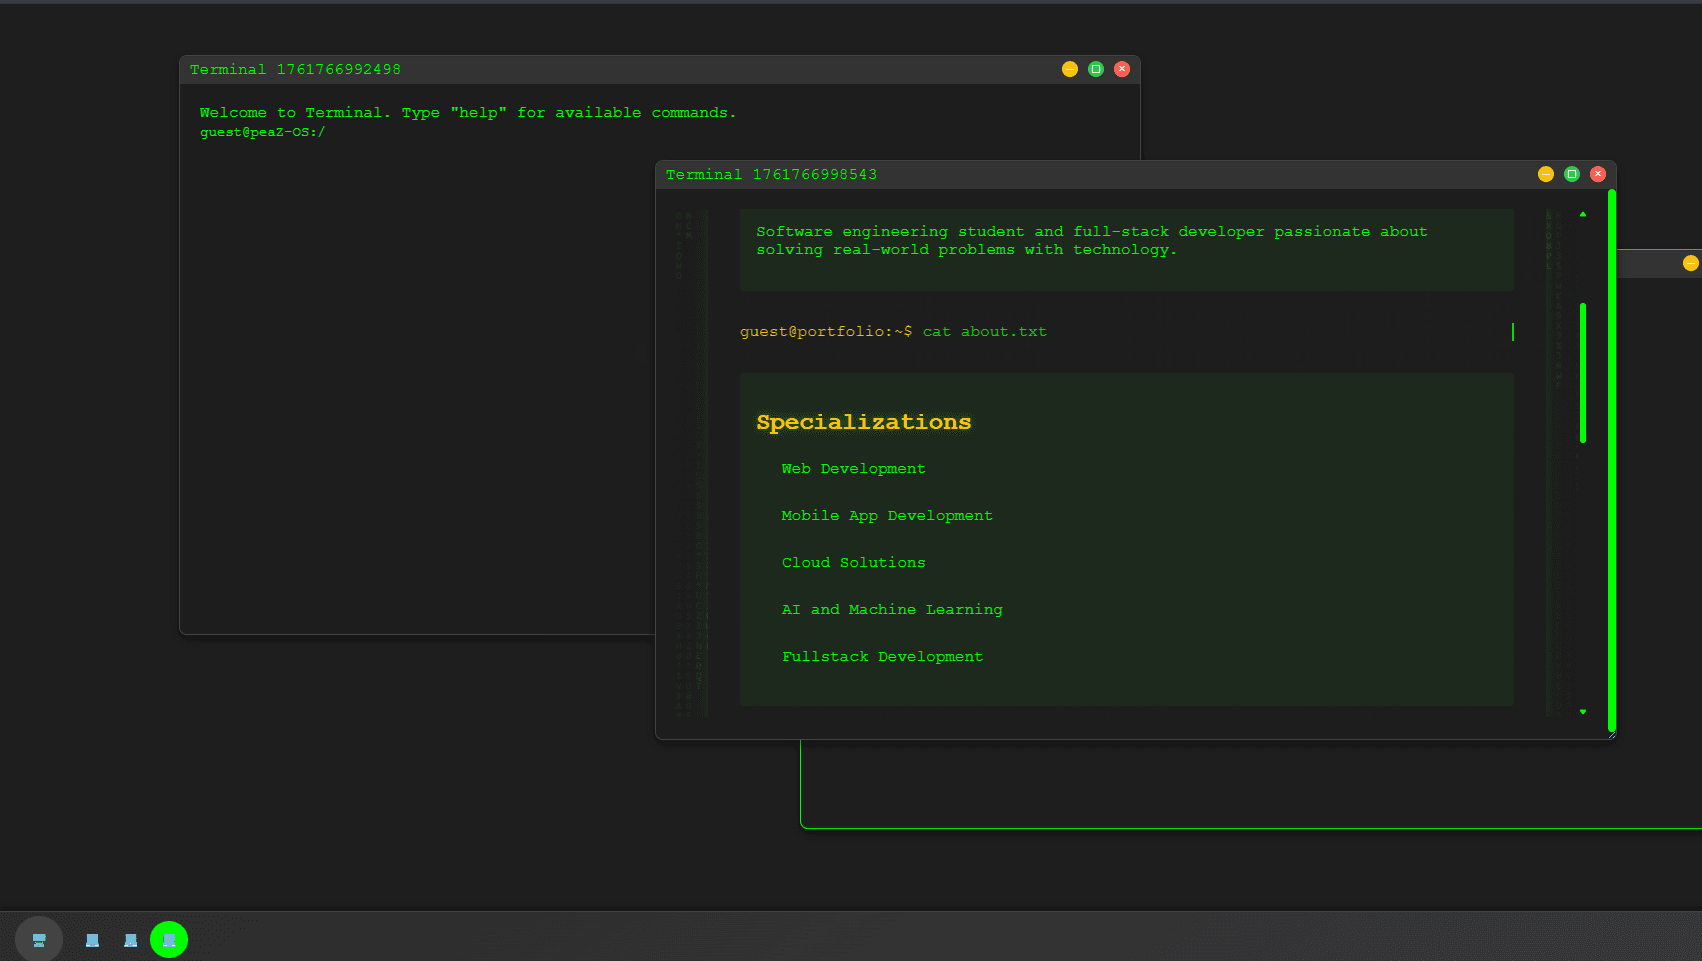Select the Web Development specialization

[853, 468]
